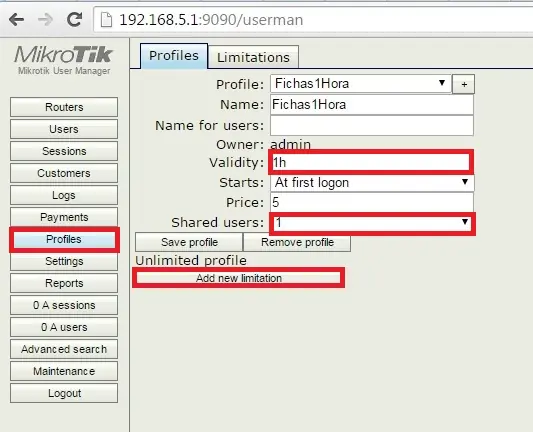Click the browser back arrow
Image resolution: width=533 pixels, height=432 pixels.
coord(16,20)
